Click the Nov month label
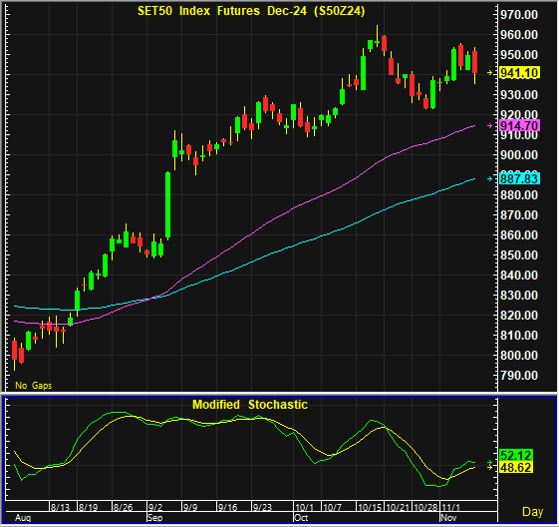 click(448, 518)
